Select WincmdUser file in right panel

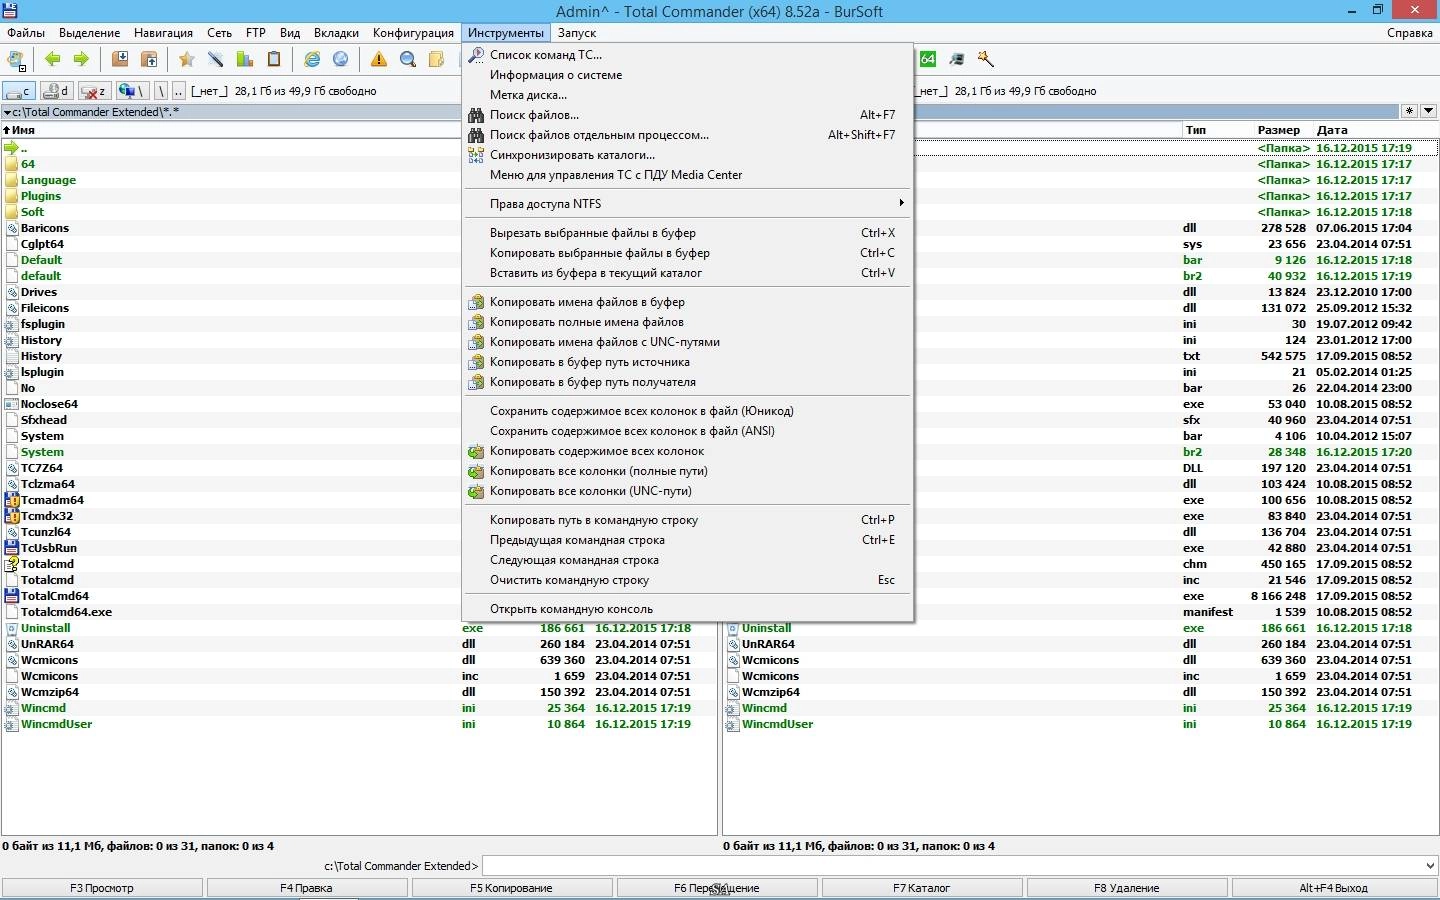777,724
